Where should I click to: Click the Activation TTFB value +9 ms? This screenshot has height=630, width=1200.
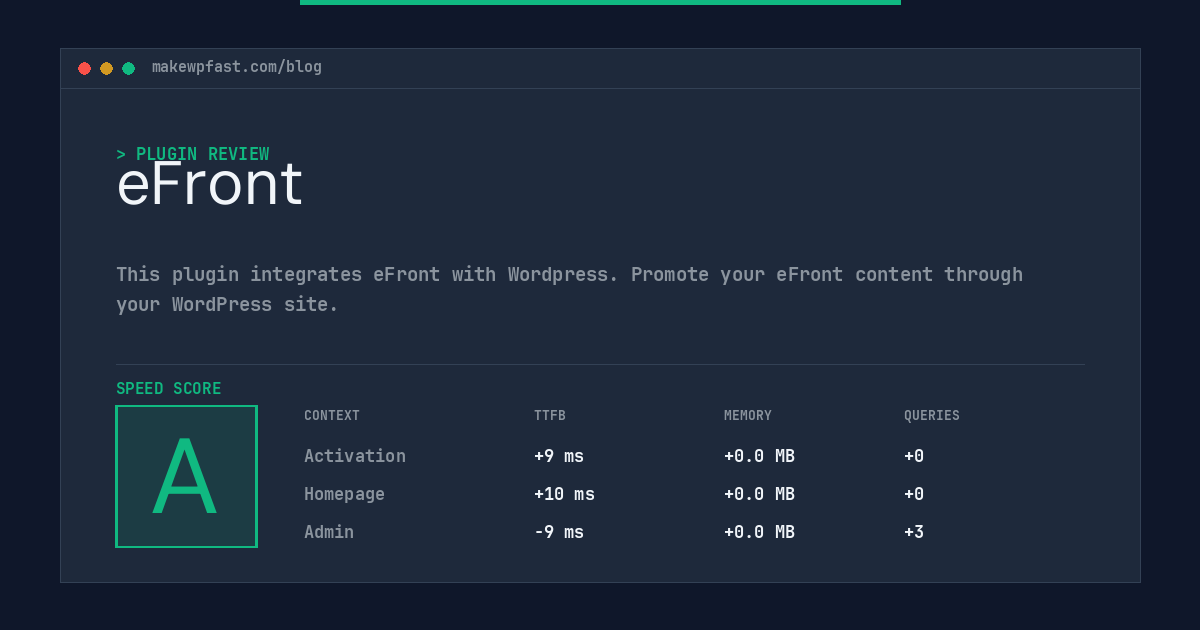pyautogui.click(x=559, y=456)
